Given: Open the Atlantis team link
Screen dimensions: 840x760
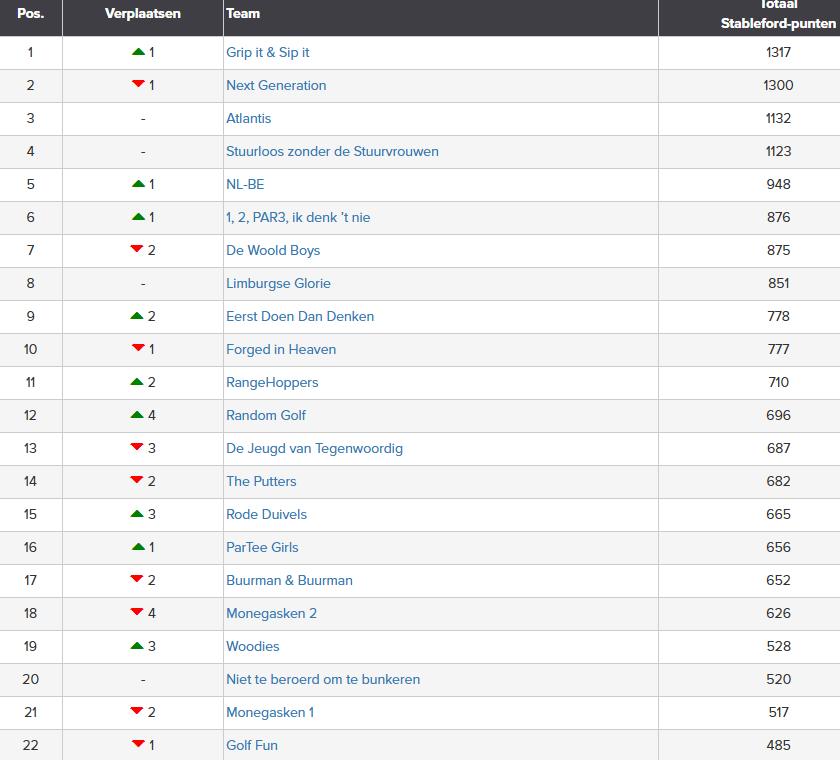Looking at the screenshot, I should click(x=249, y=118).
